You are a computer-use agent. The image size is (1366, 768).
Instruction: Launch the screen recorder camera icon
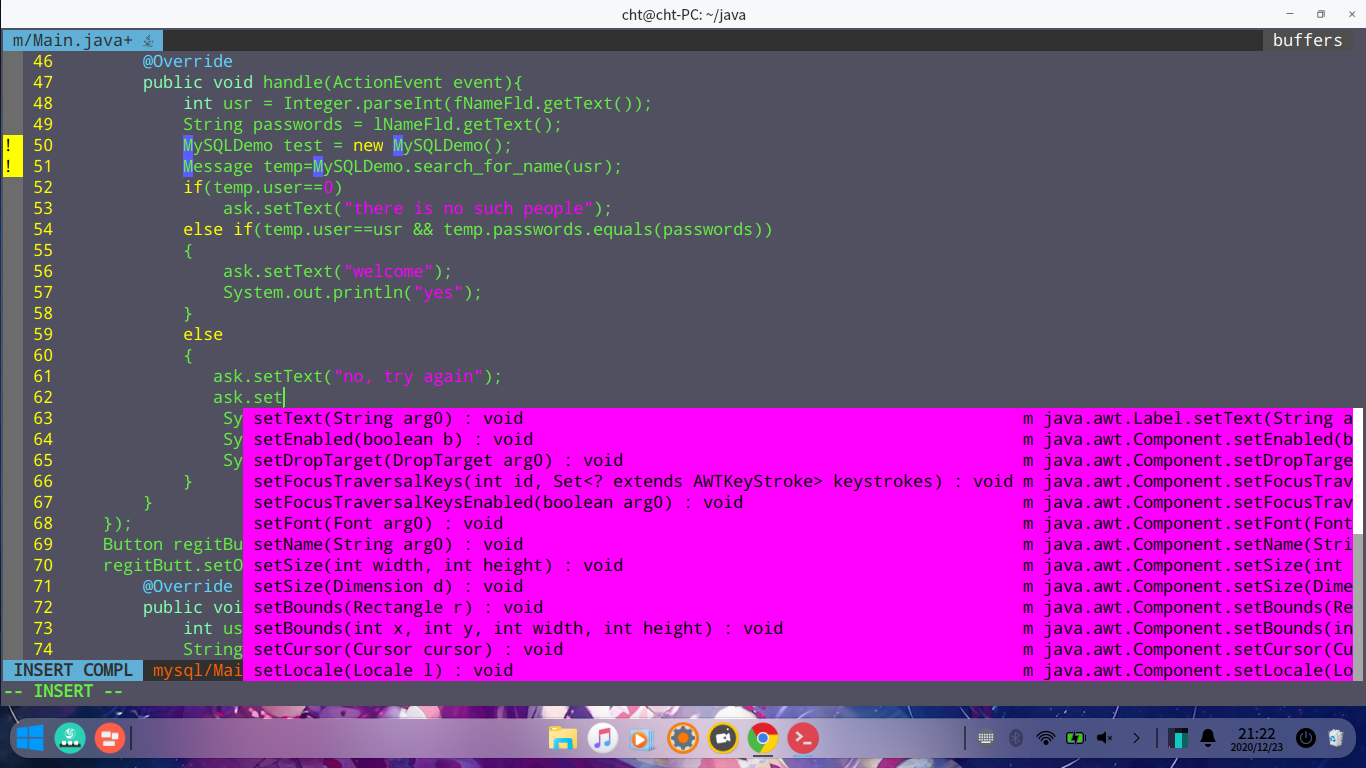pos(722,738)
